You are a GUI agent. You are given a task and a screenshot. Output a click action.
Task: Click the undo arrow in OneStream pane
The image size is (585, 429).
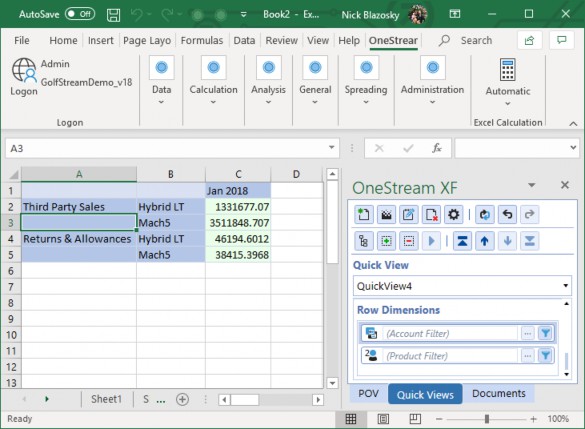click(507, 215)
